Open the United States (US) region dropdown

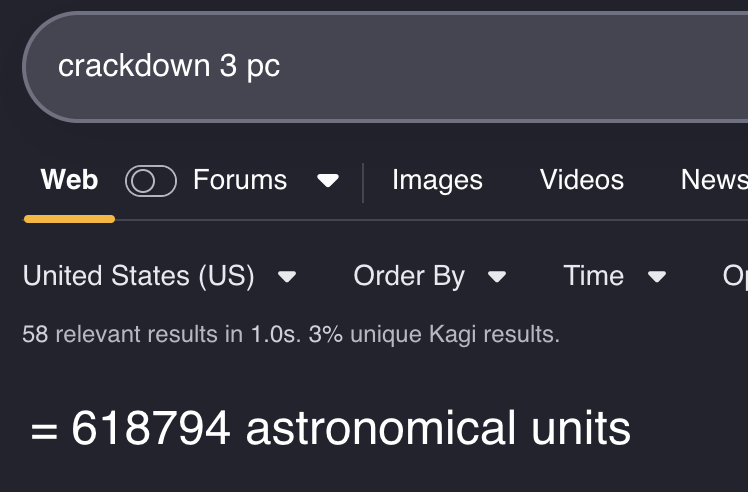[x=139, y=276]
